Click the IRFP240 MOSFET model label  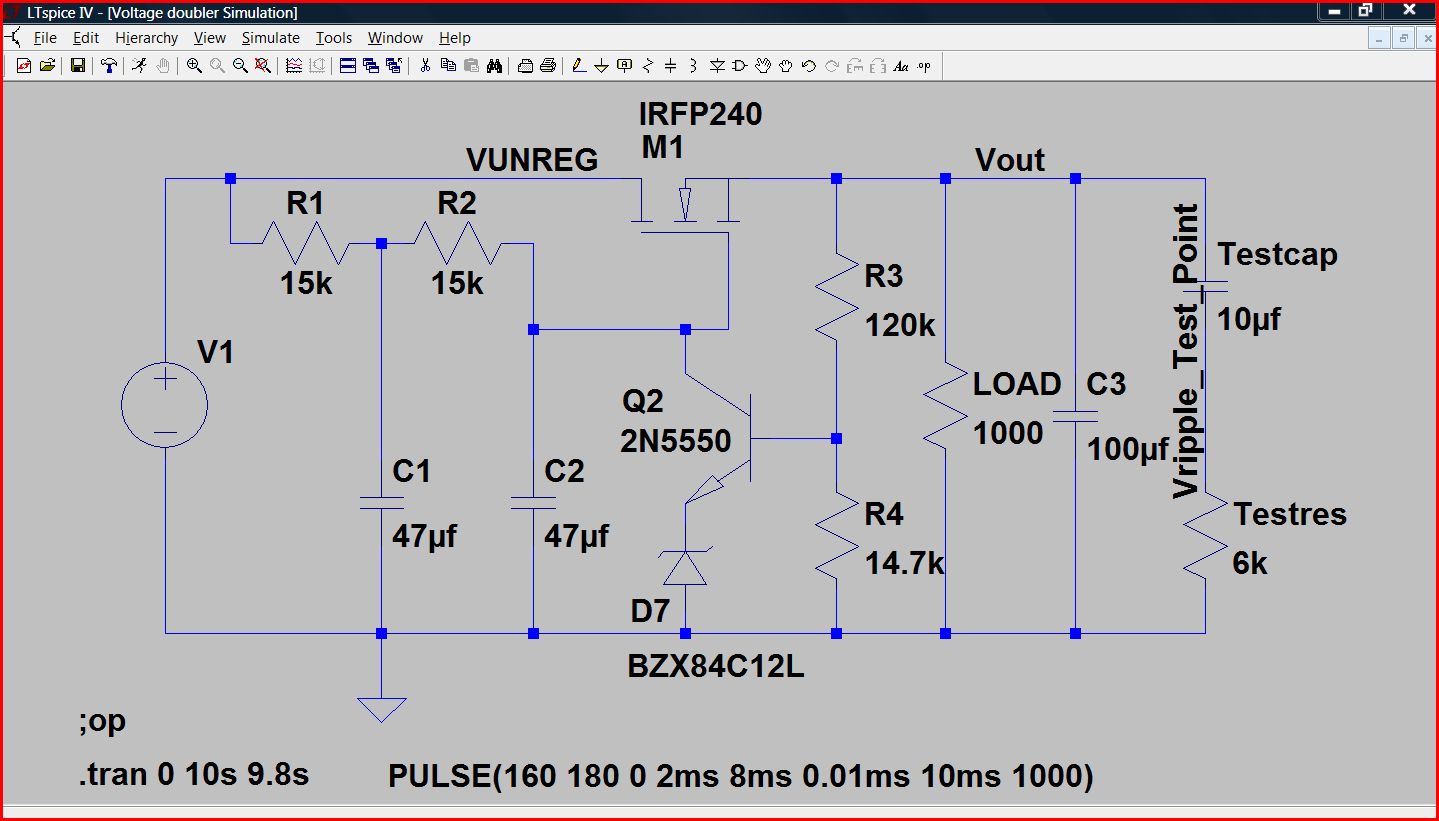(700, 115)
